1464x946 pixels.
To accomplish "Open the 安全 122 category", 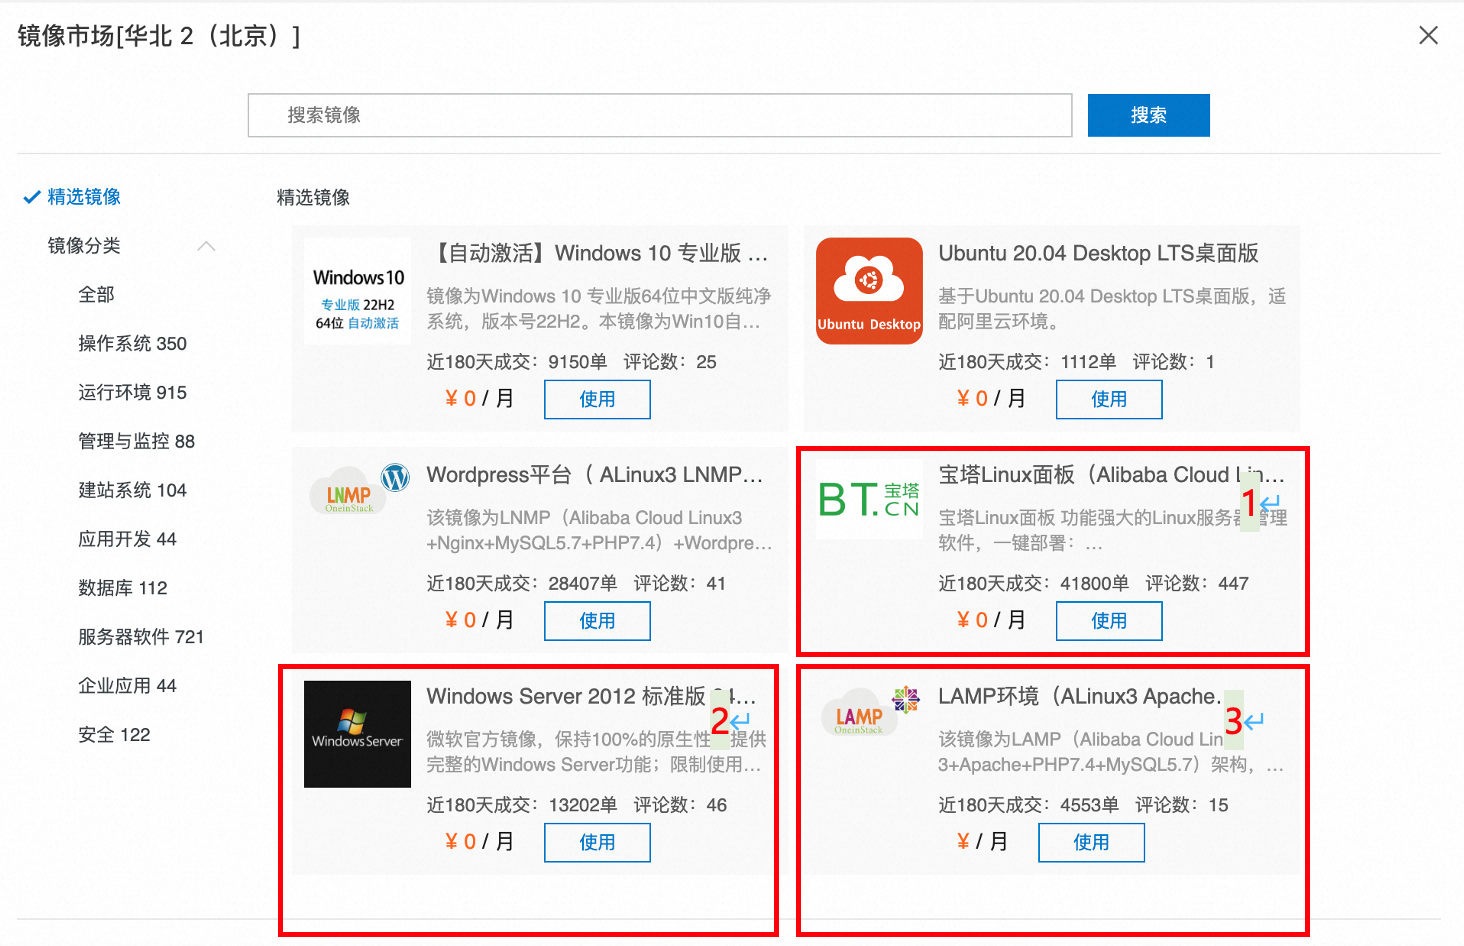I will [x=114, y=736].
